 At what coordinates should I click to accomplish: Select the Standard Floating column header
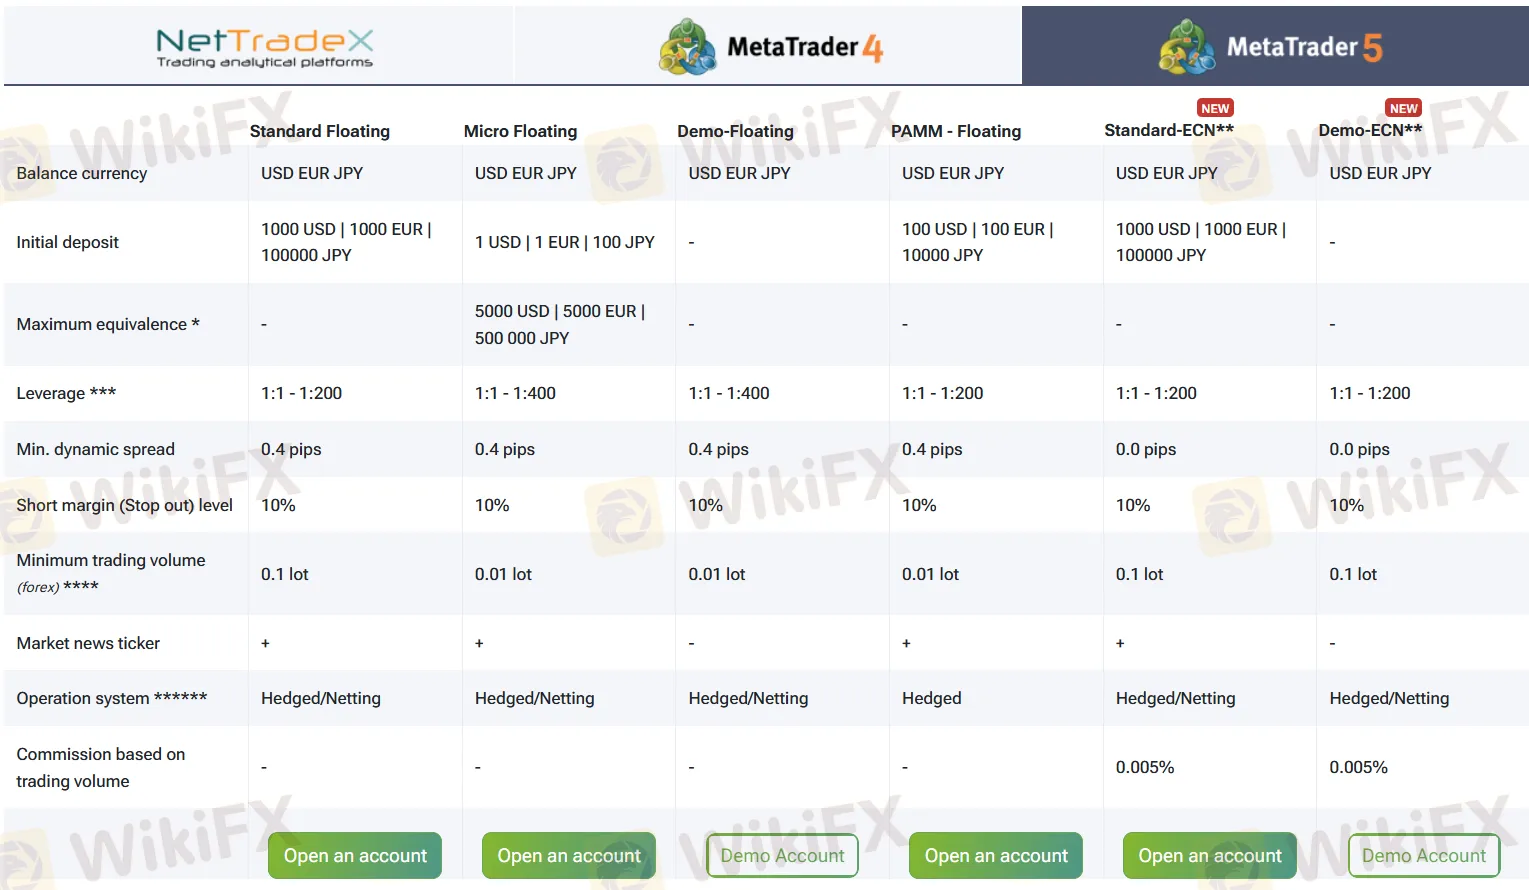coord(320,131)
